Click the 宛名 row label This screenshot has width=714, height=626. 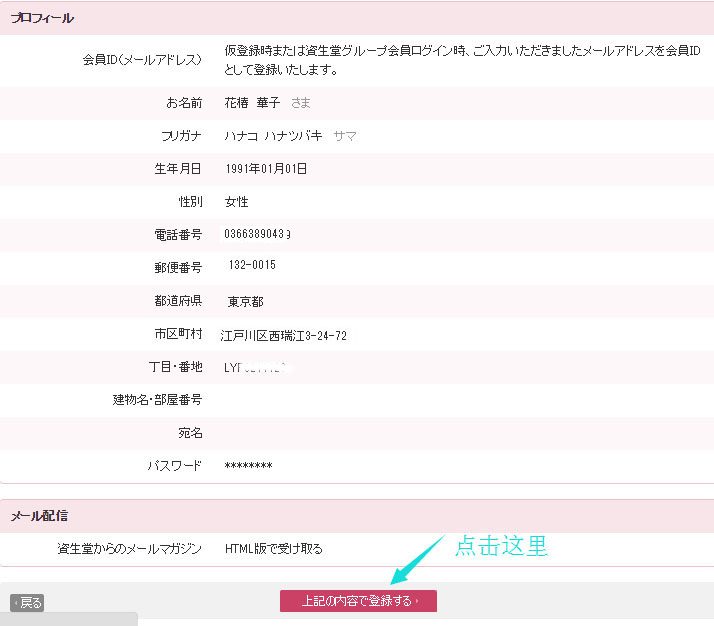[x=190, y=433]
